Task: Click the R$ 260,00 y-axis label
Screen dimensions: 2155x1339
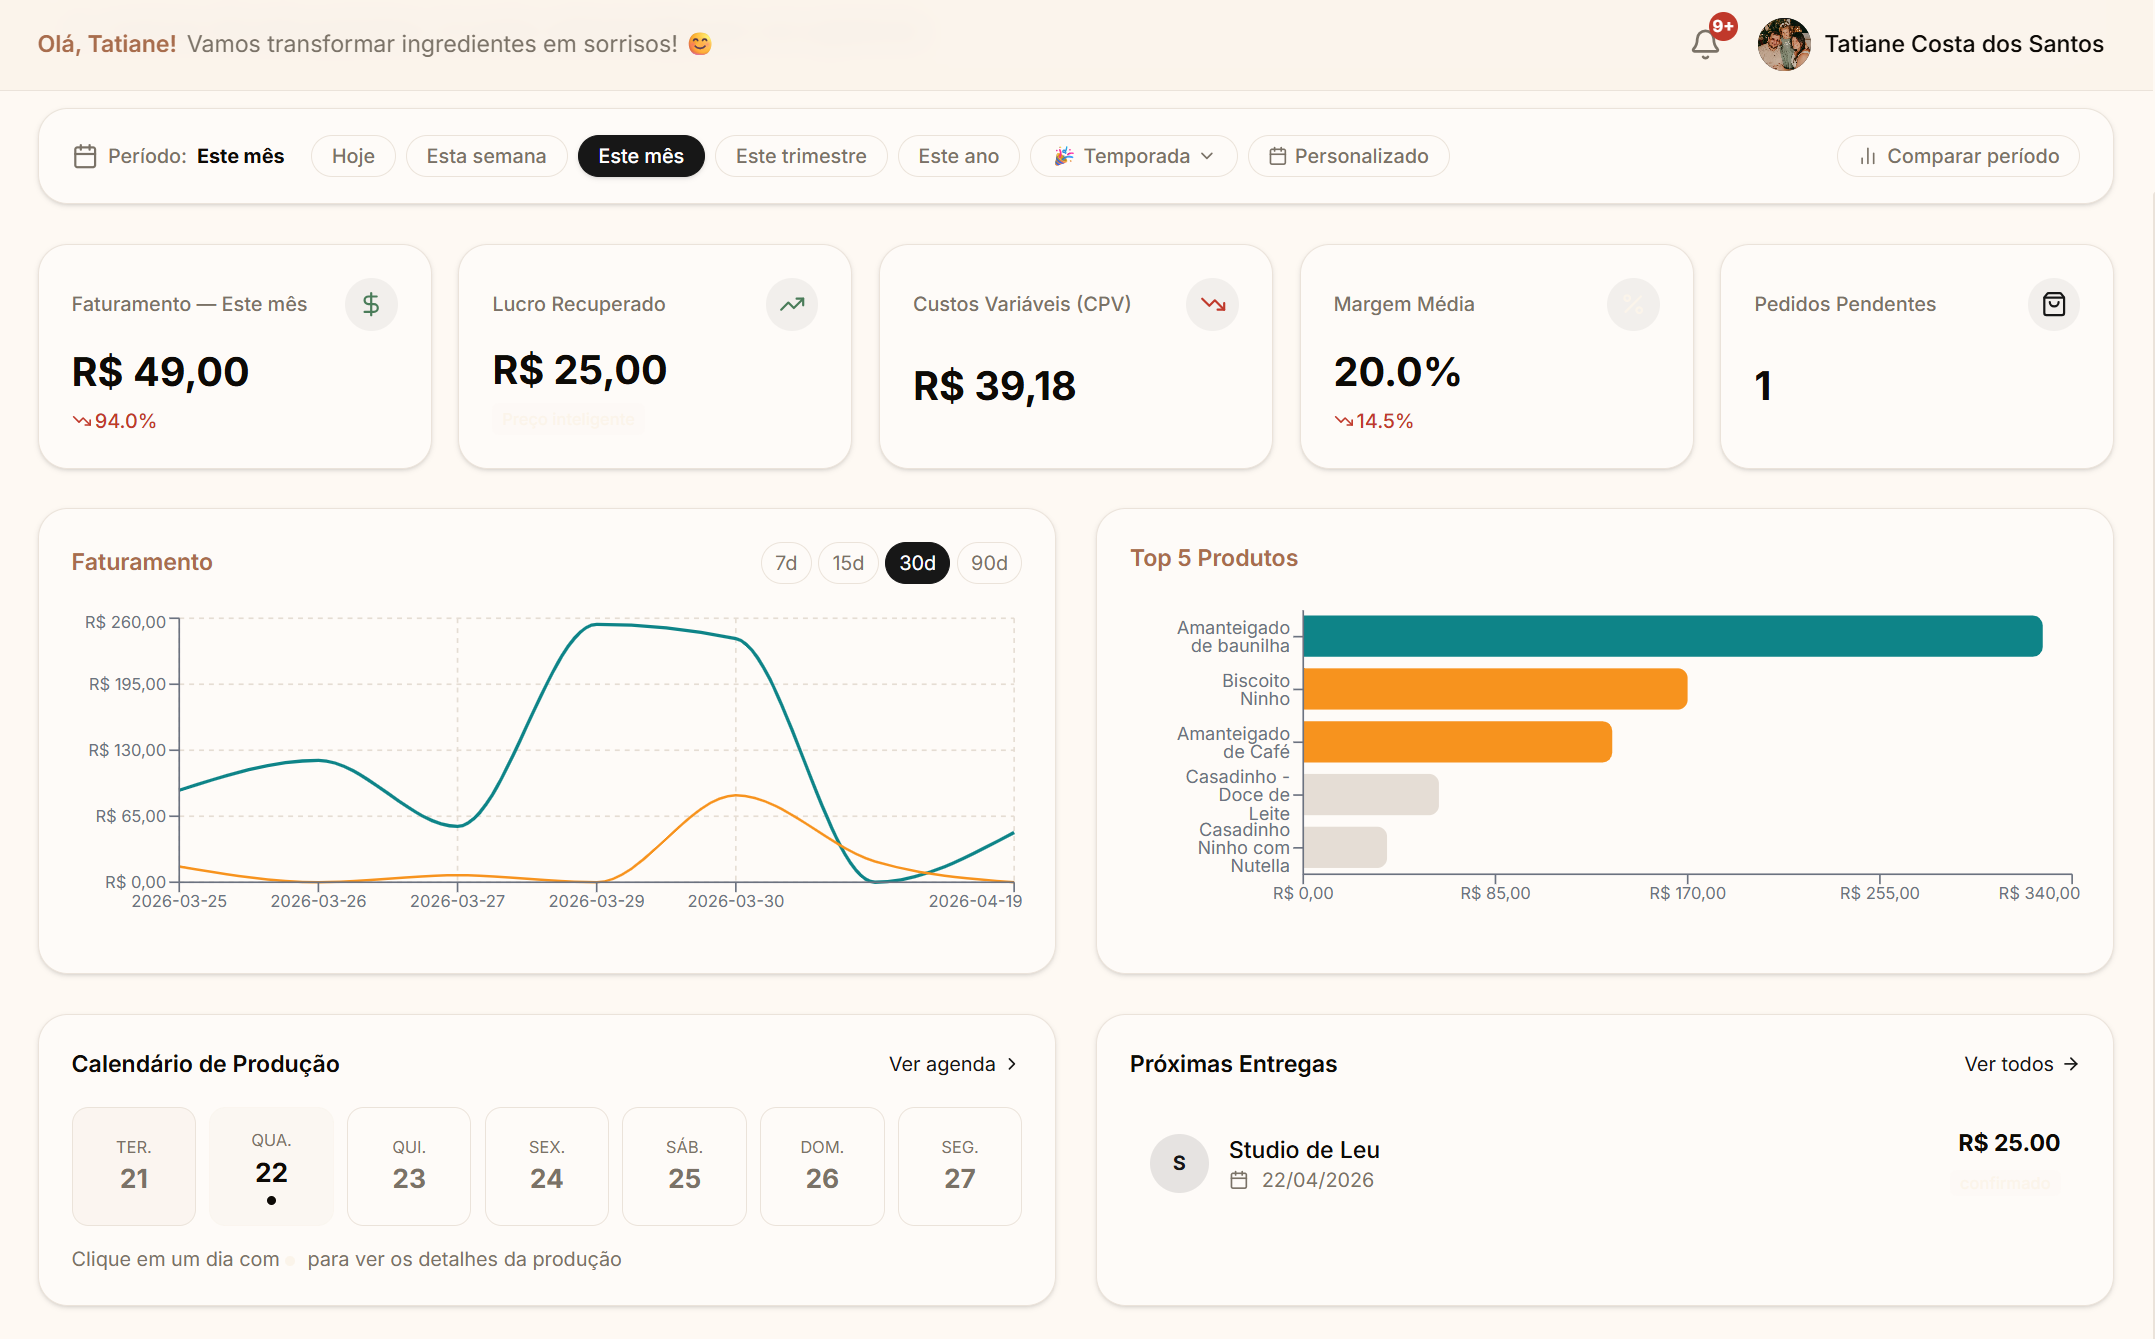Action: (x=125, y=622)
